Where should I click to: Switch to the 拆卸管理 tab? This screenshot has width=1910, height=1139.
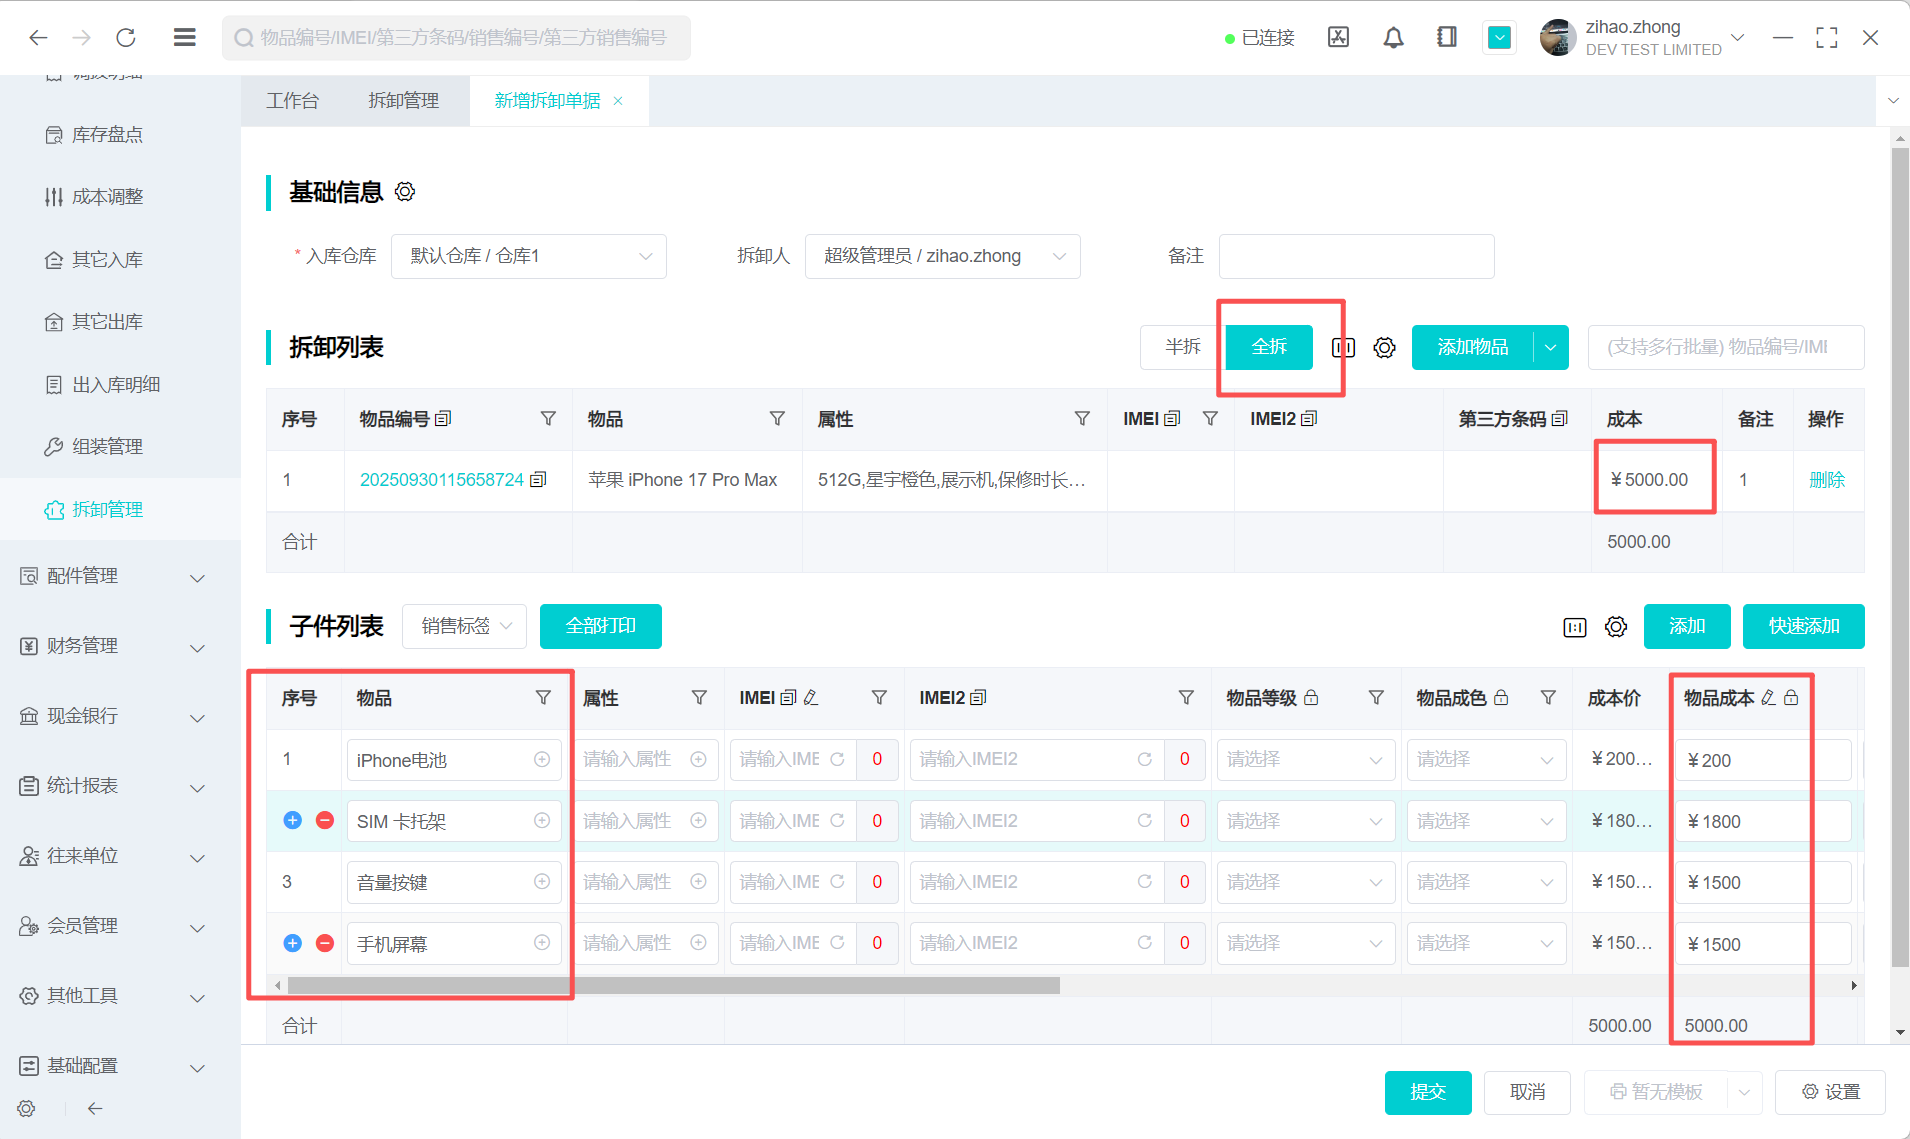[403, 101]
